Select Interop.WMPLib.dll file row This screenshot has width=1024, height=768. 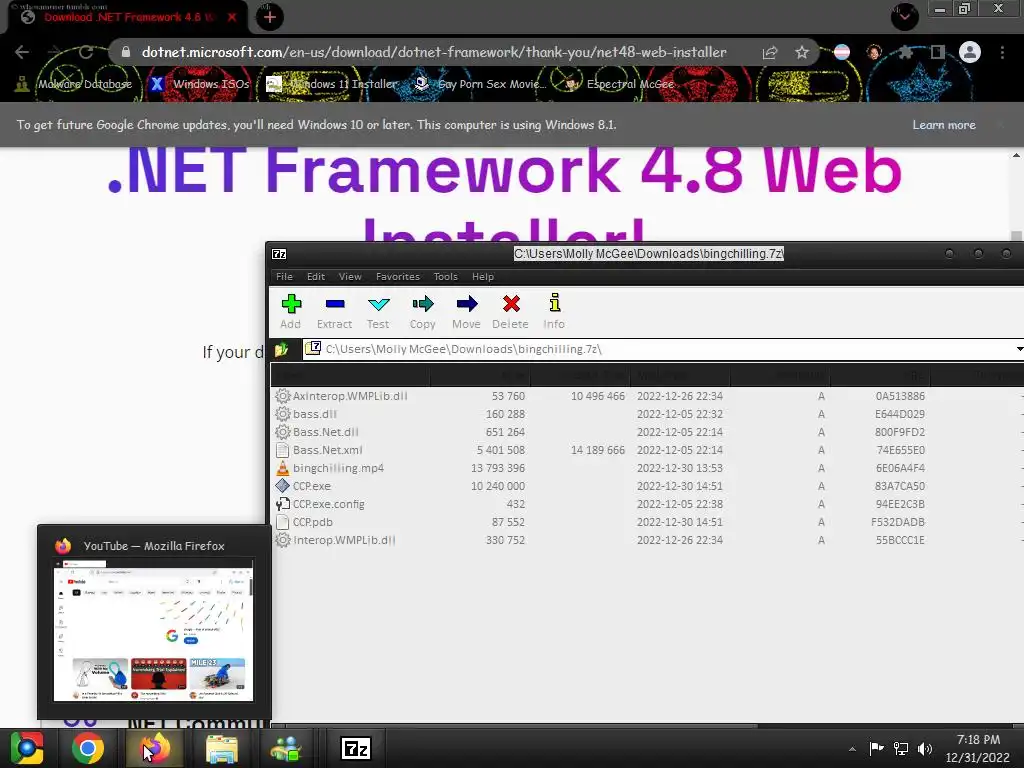(647, 540)
